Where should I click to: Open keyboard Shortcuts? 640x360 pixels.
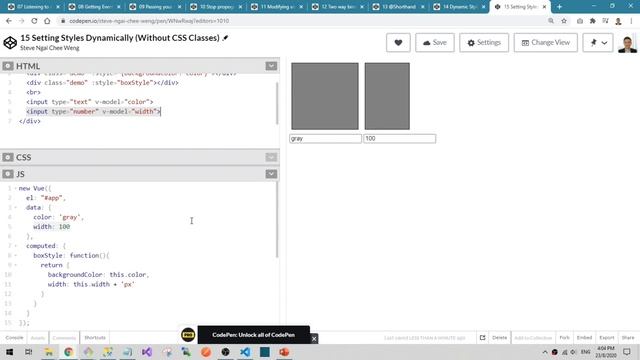click(x=95, y=338)
